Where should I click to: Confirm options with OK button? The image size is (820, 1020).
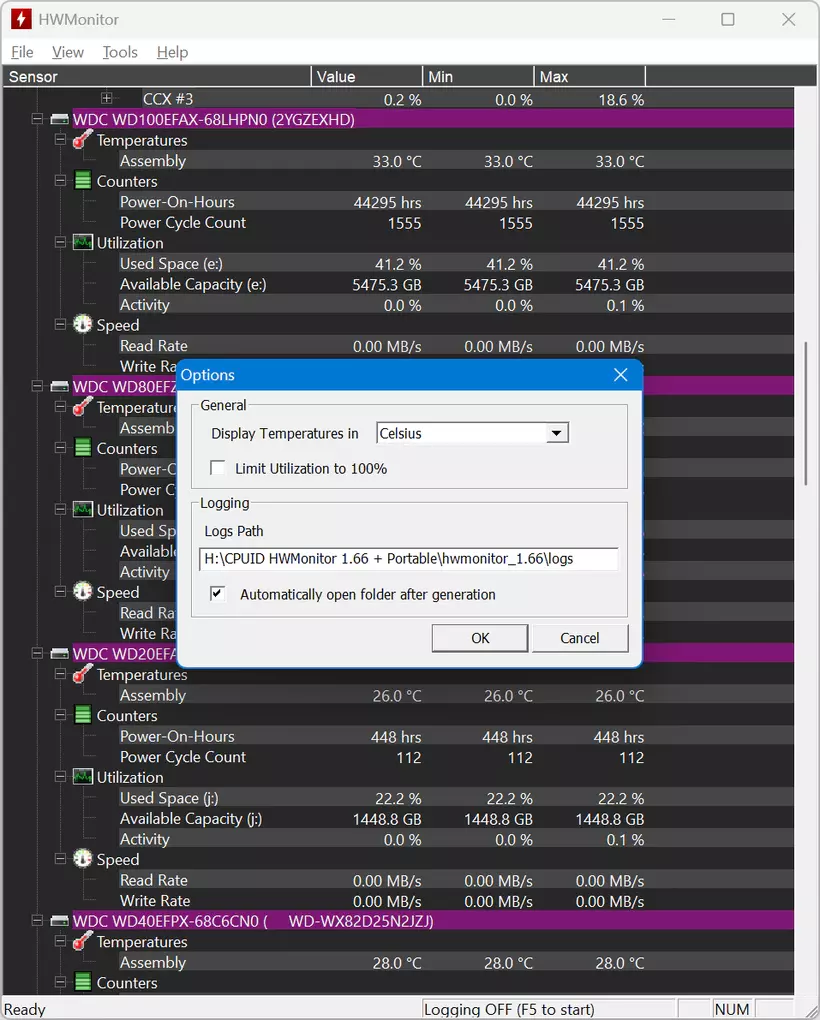(x=480, y=638)
